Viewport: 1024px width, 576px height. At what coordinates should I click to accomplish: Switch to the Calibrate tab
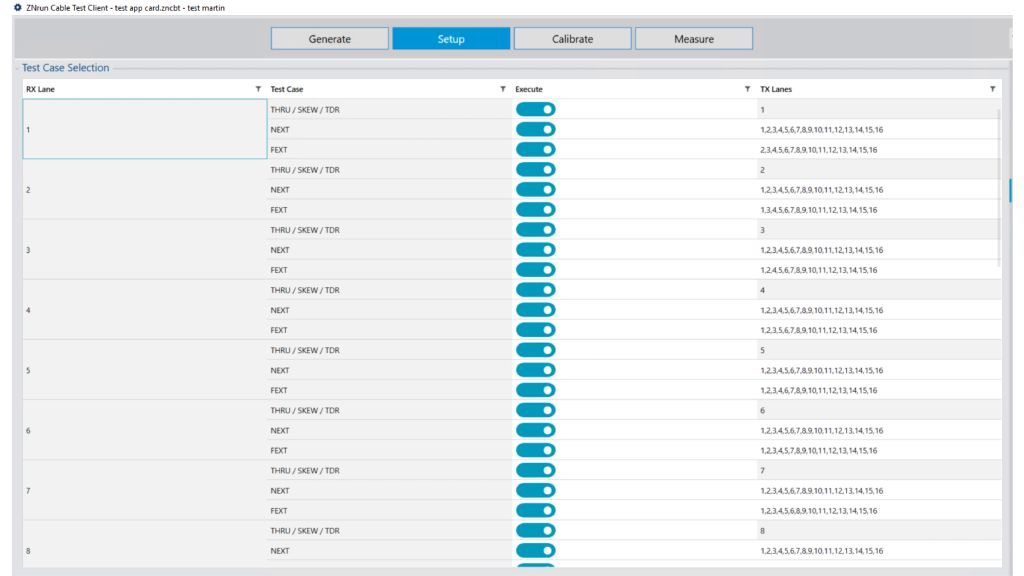point(571,38)
